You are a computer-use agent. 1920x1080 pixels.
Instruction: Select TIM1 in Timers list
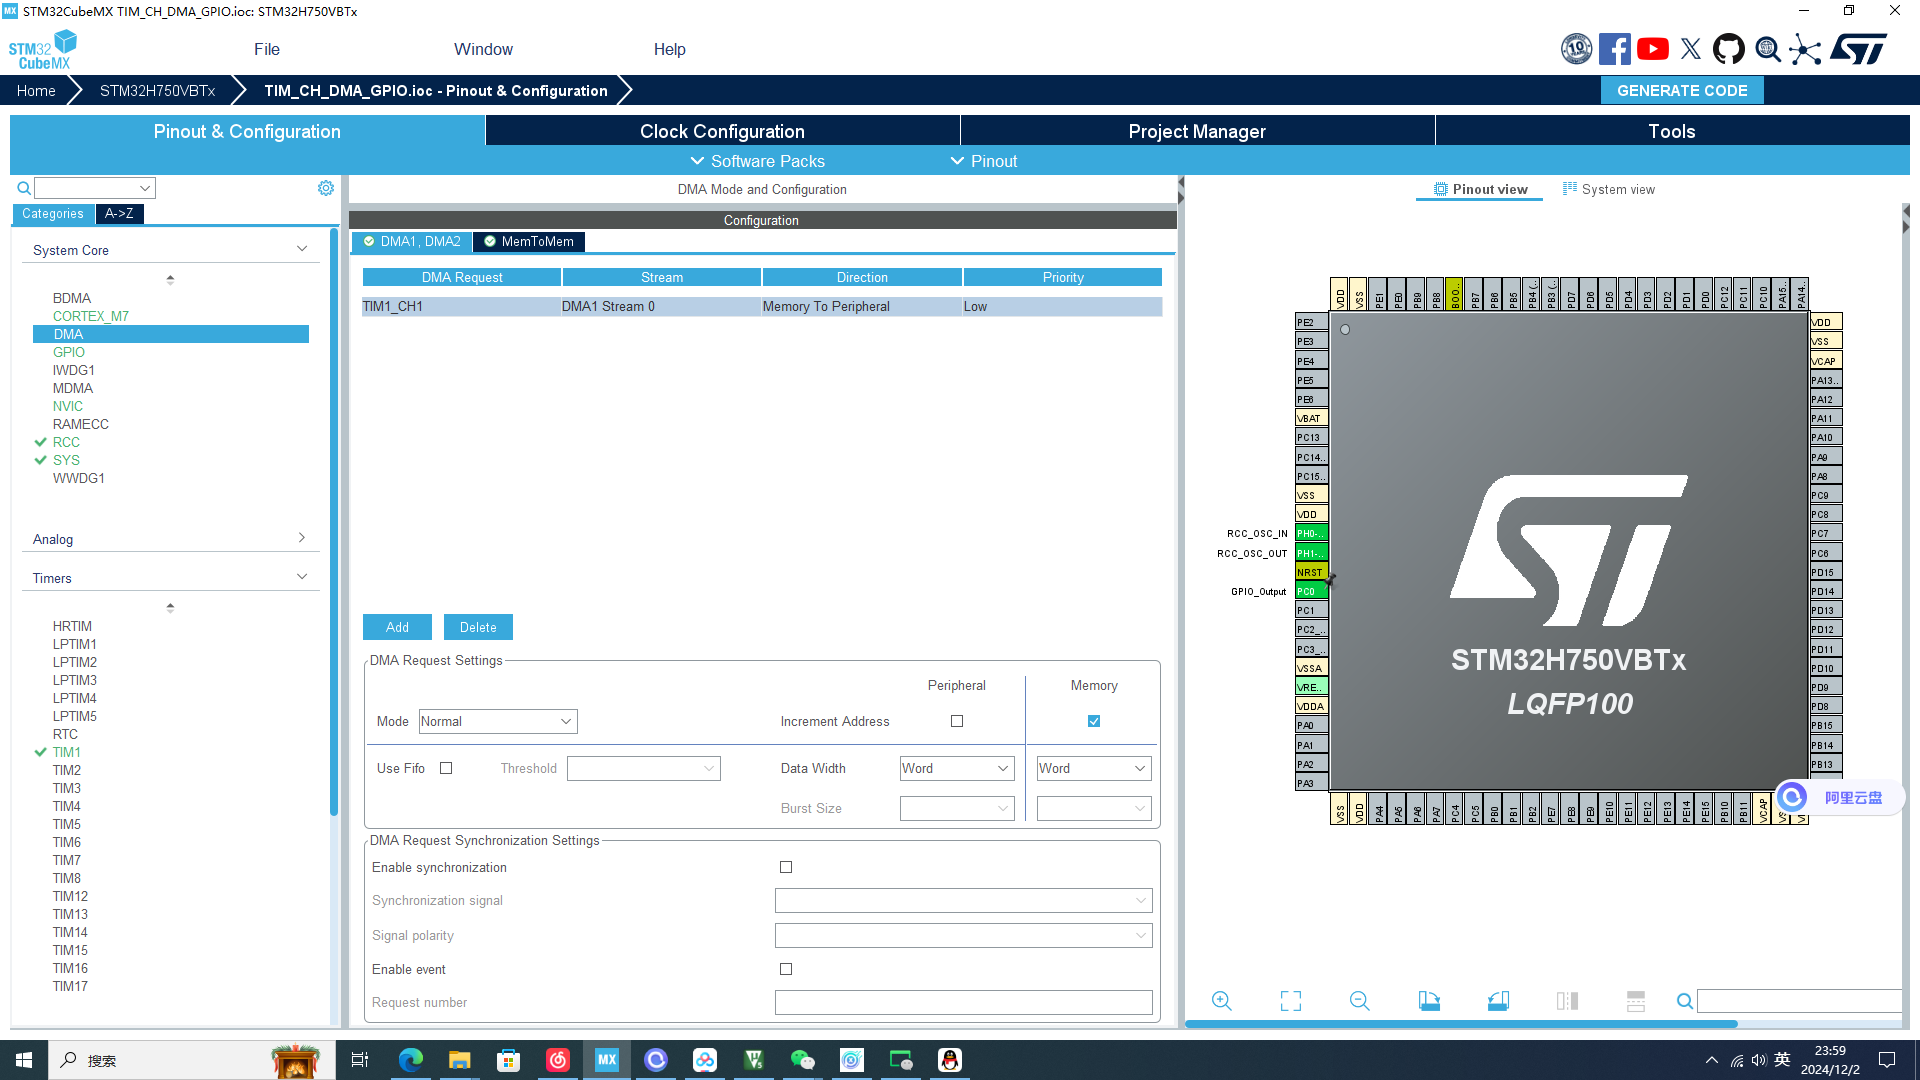[x=67, y=752]
